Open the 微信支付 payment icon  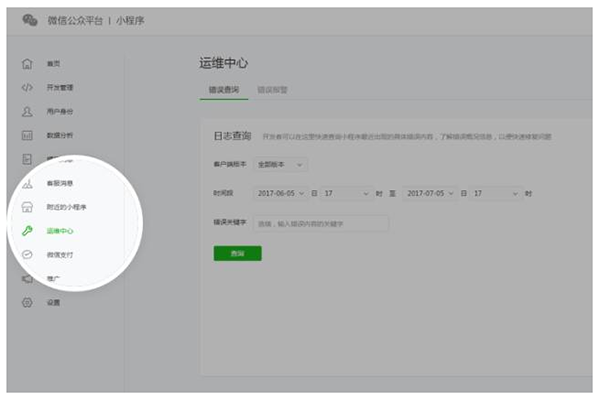click(x=28, y=255)
